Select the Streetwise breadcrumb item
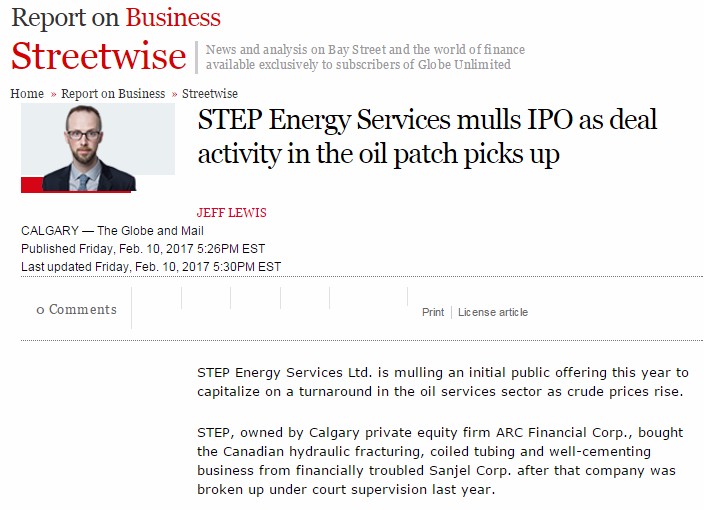This screenshot has height=510, width=704. [x=210, y=94]
